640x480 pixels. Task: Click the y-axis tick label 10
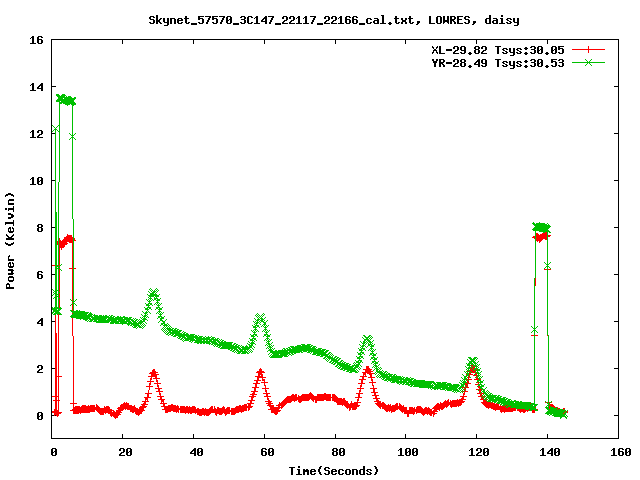coord(36,181)
